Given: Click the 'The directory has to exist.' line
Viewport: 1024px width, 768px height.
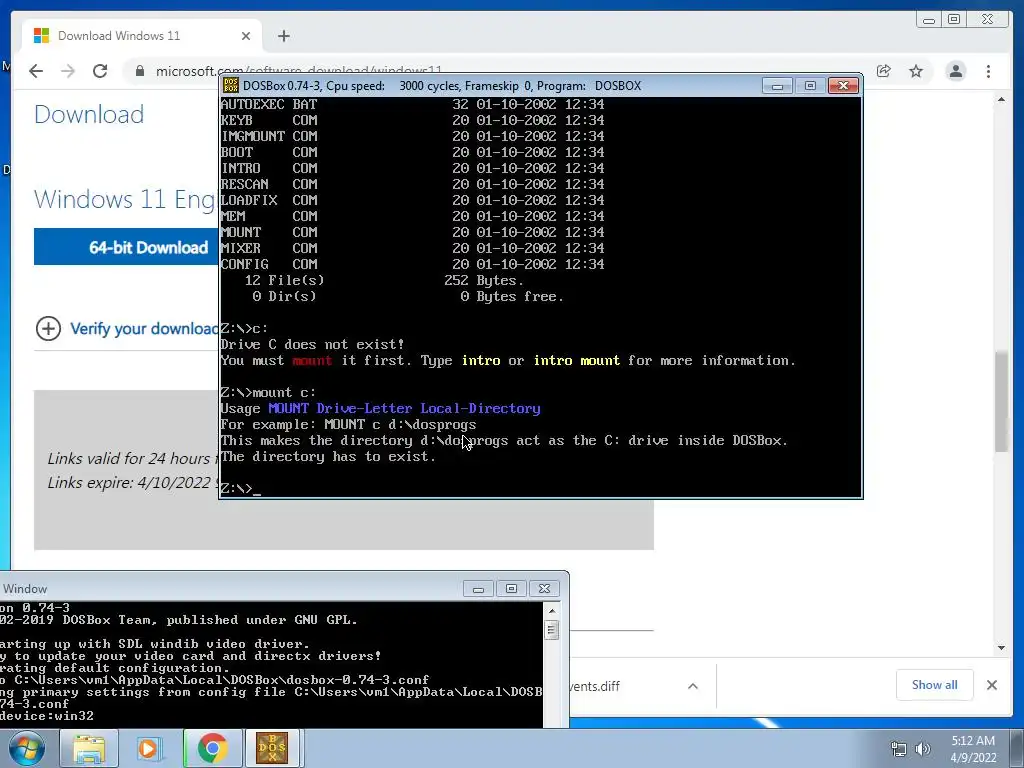Looking at the screenshot, I should 328,456.
